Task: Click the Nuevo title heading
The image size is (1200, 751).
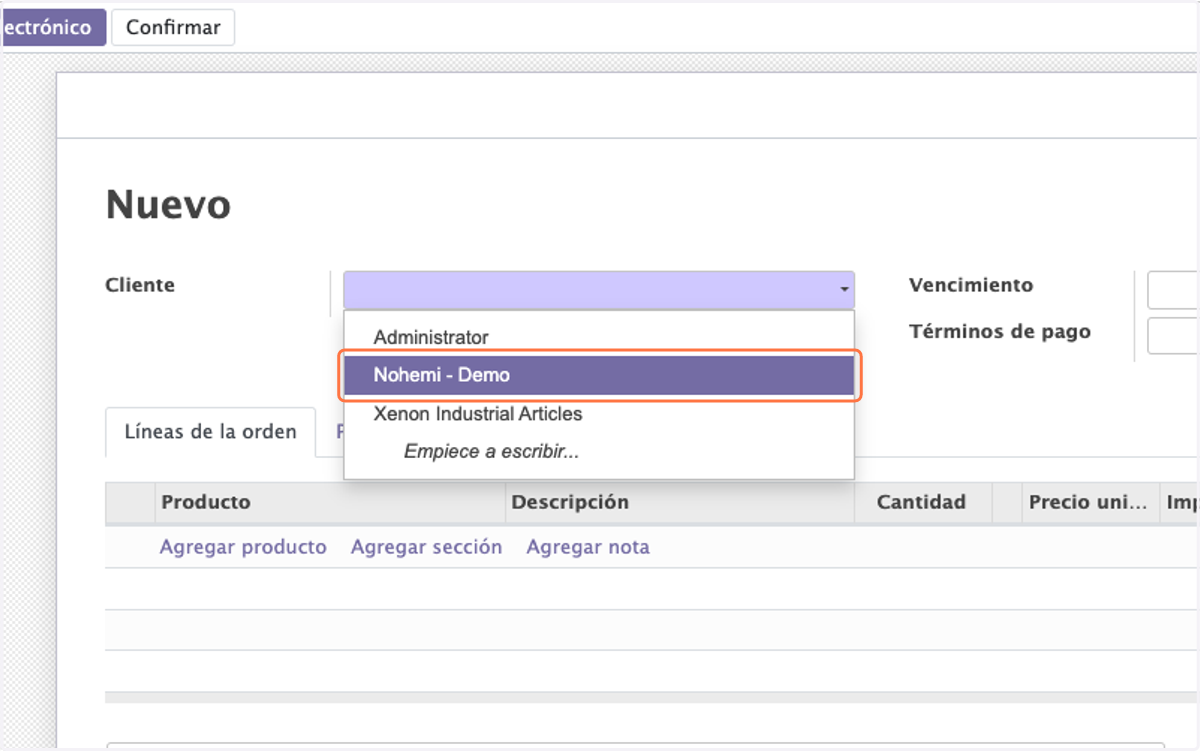Action: tap(168, 205)
